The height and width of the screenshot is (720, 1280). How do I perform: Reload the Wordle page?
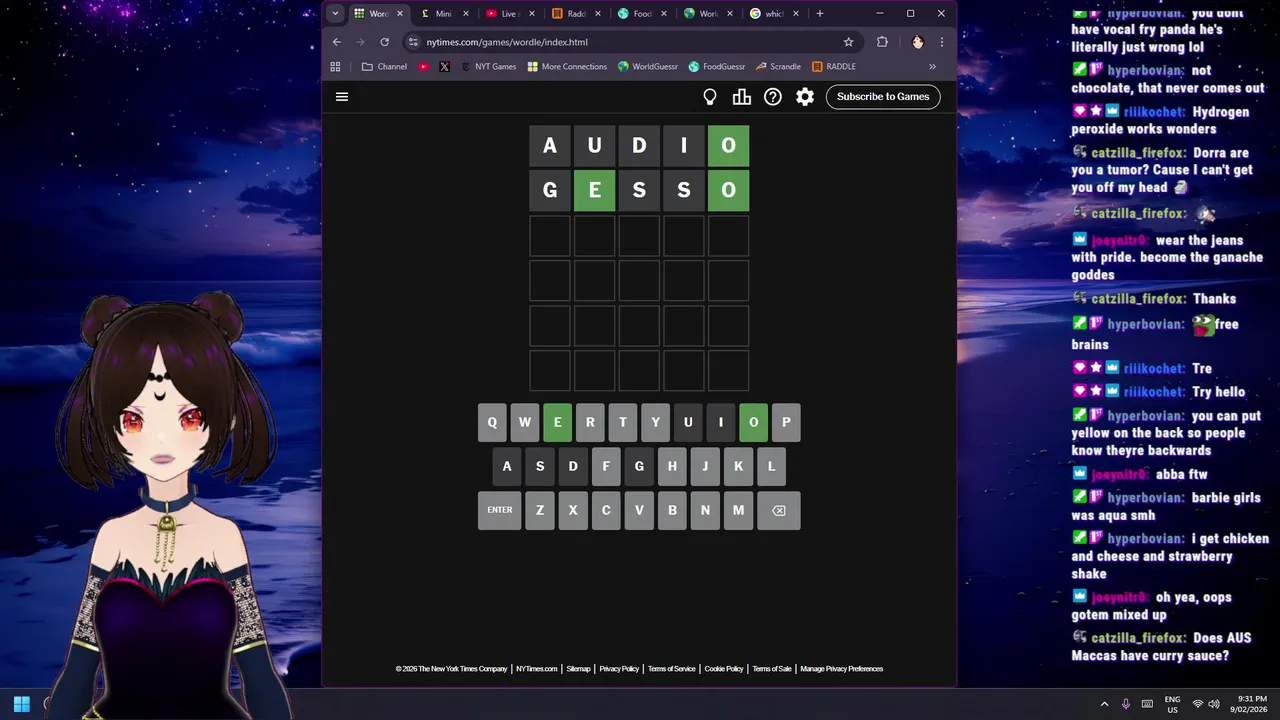385,42
